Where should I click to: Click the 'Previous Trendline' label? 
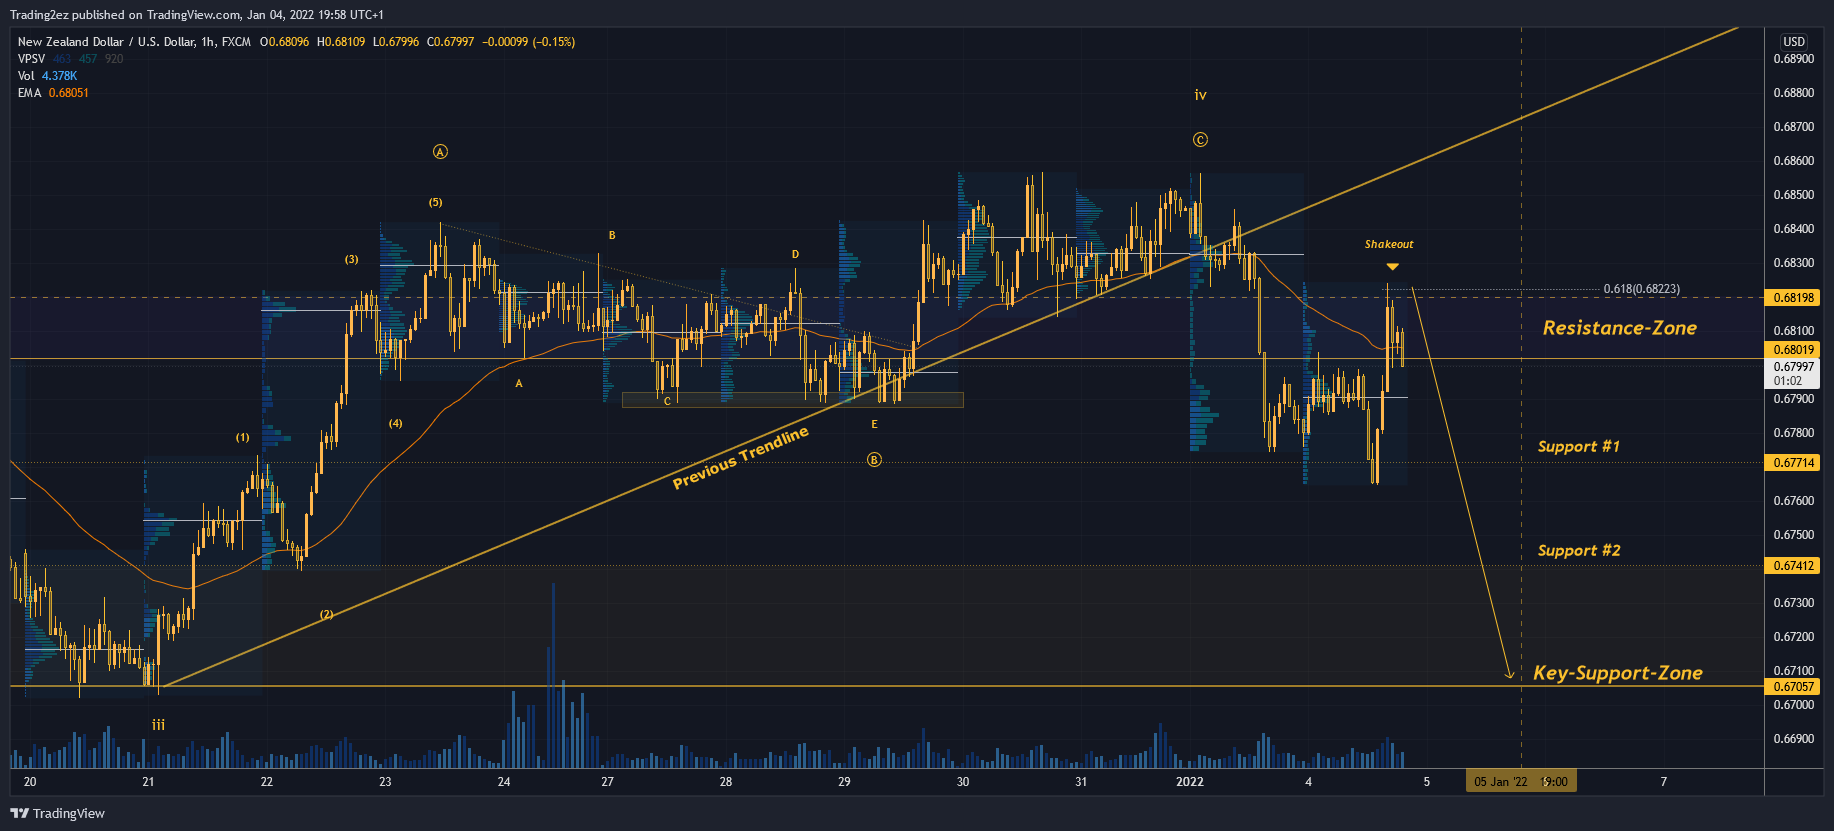[740, 458]
